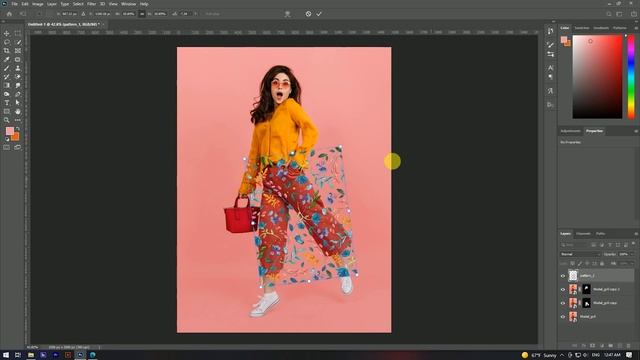Open the layer filter kind dropdown
640x360 pixels.
(573, 245)
